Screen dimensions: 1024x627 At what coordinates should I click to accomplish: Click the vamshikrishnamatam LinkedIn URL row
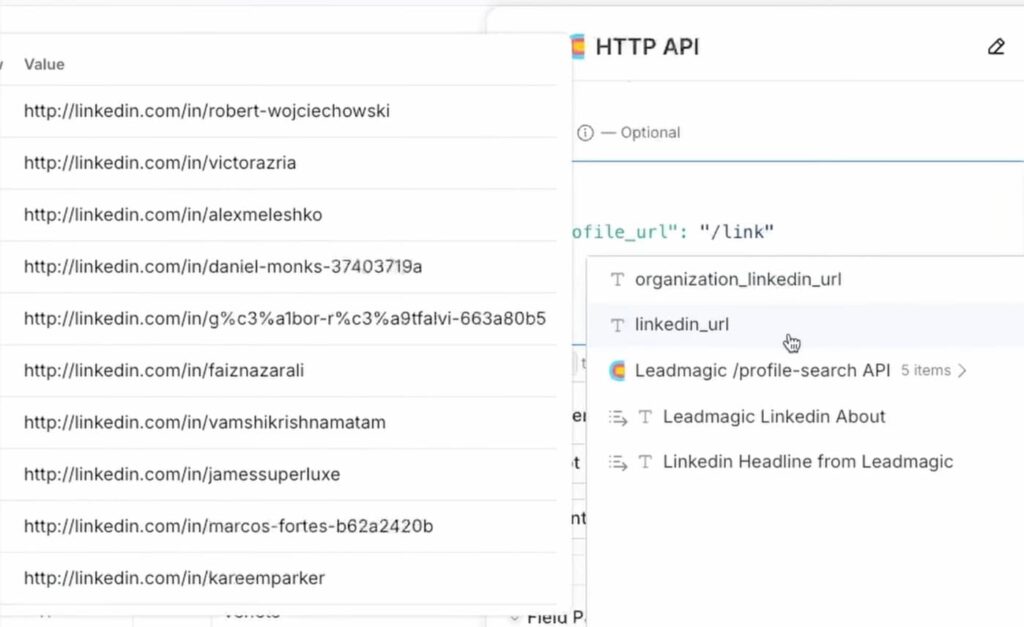pyautogui.click(x=278, y=423)
